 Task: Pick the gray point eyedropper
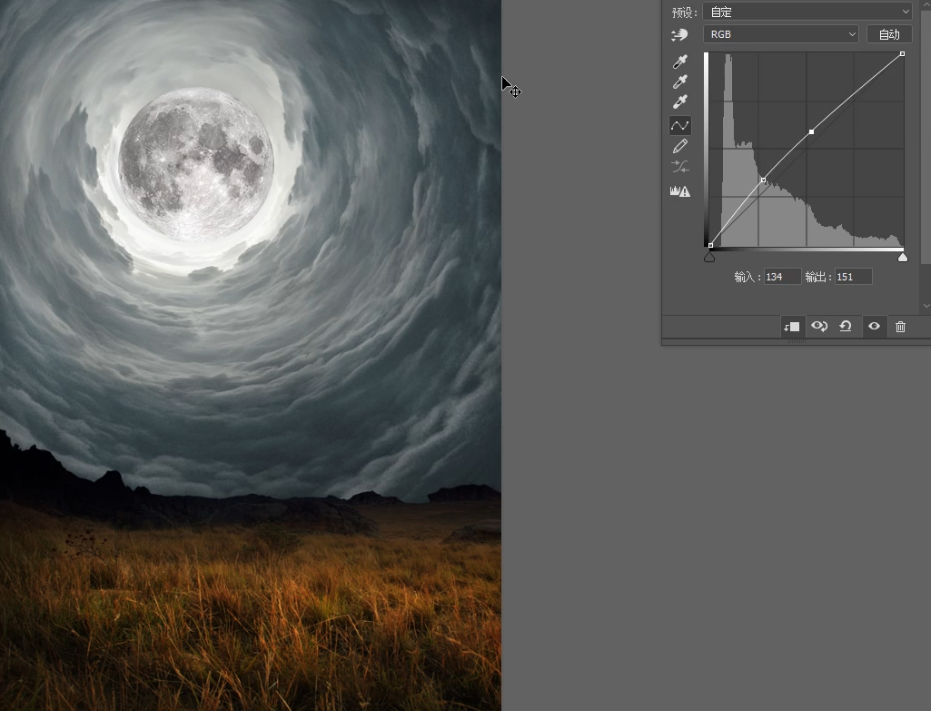point(680,82)
